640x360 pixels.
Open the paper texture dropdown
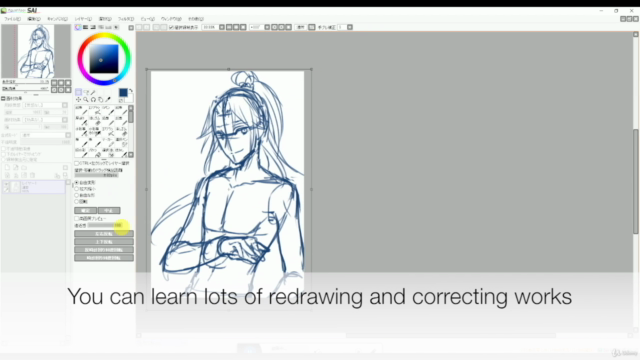tap(64, 105)
